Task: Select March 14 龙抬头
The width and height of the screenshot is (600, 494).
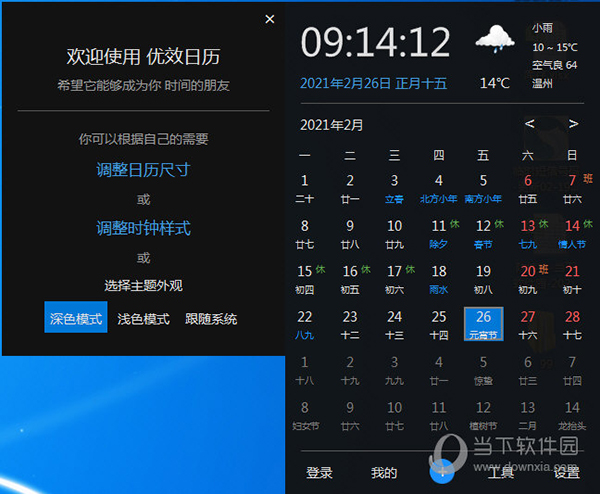Action: pyautogui.click(x=573, y=416)
